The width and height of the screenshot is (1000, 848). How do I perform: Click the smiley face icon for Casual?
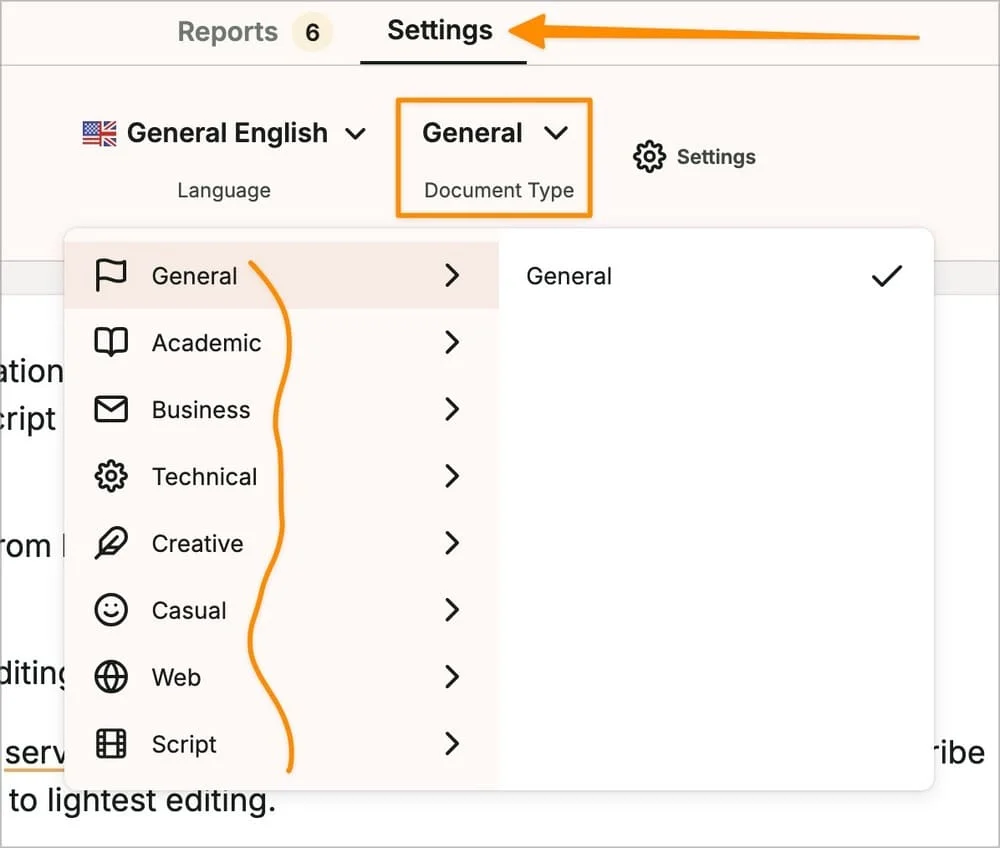[110, 610]
